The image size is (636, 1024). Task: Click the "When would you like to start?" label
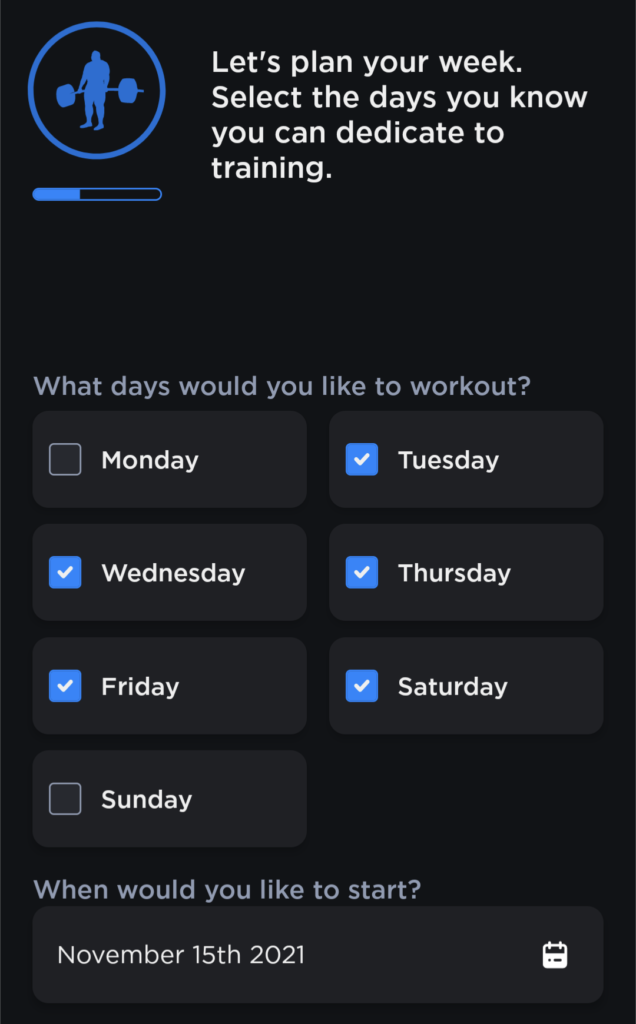coord(227,889)
